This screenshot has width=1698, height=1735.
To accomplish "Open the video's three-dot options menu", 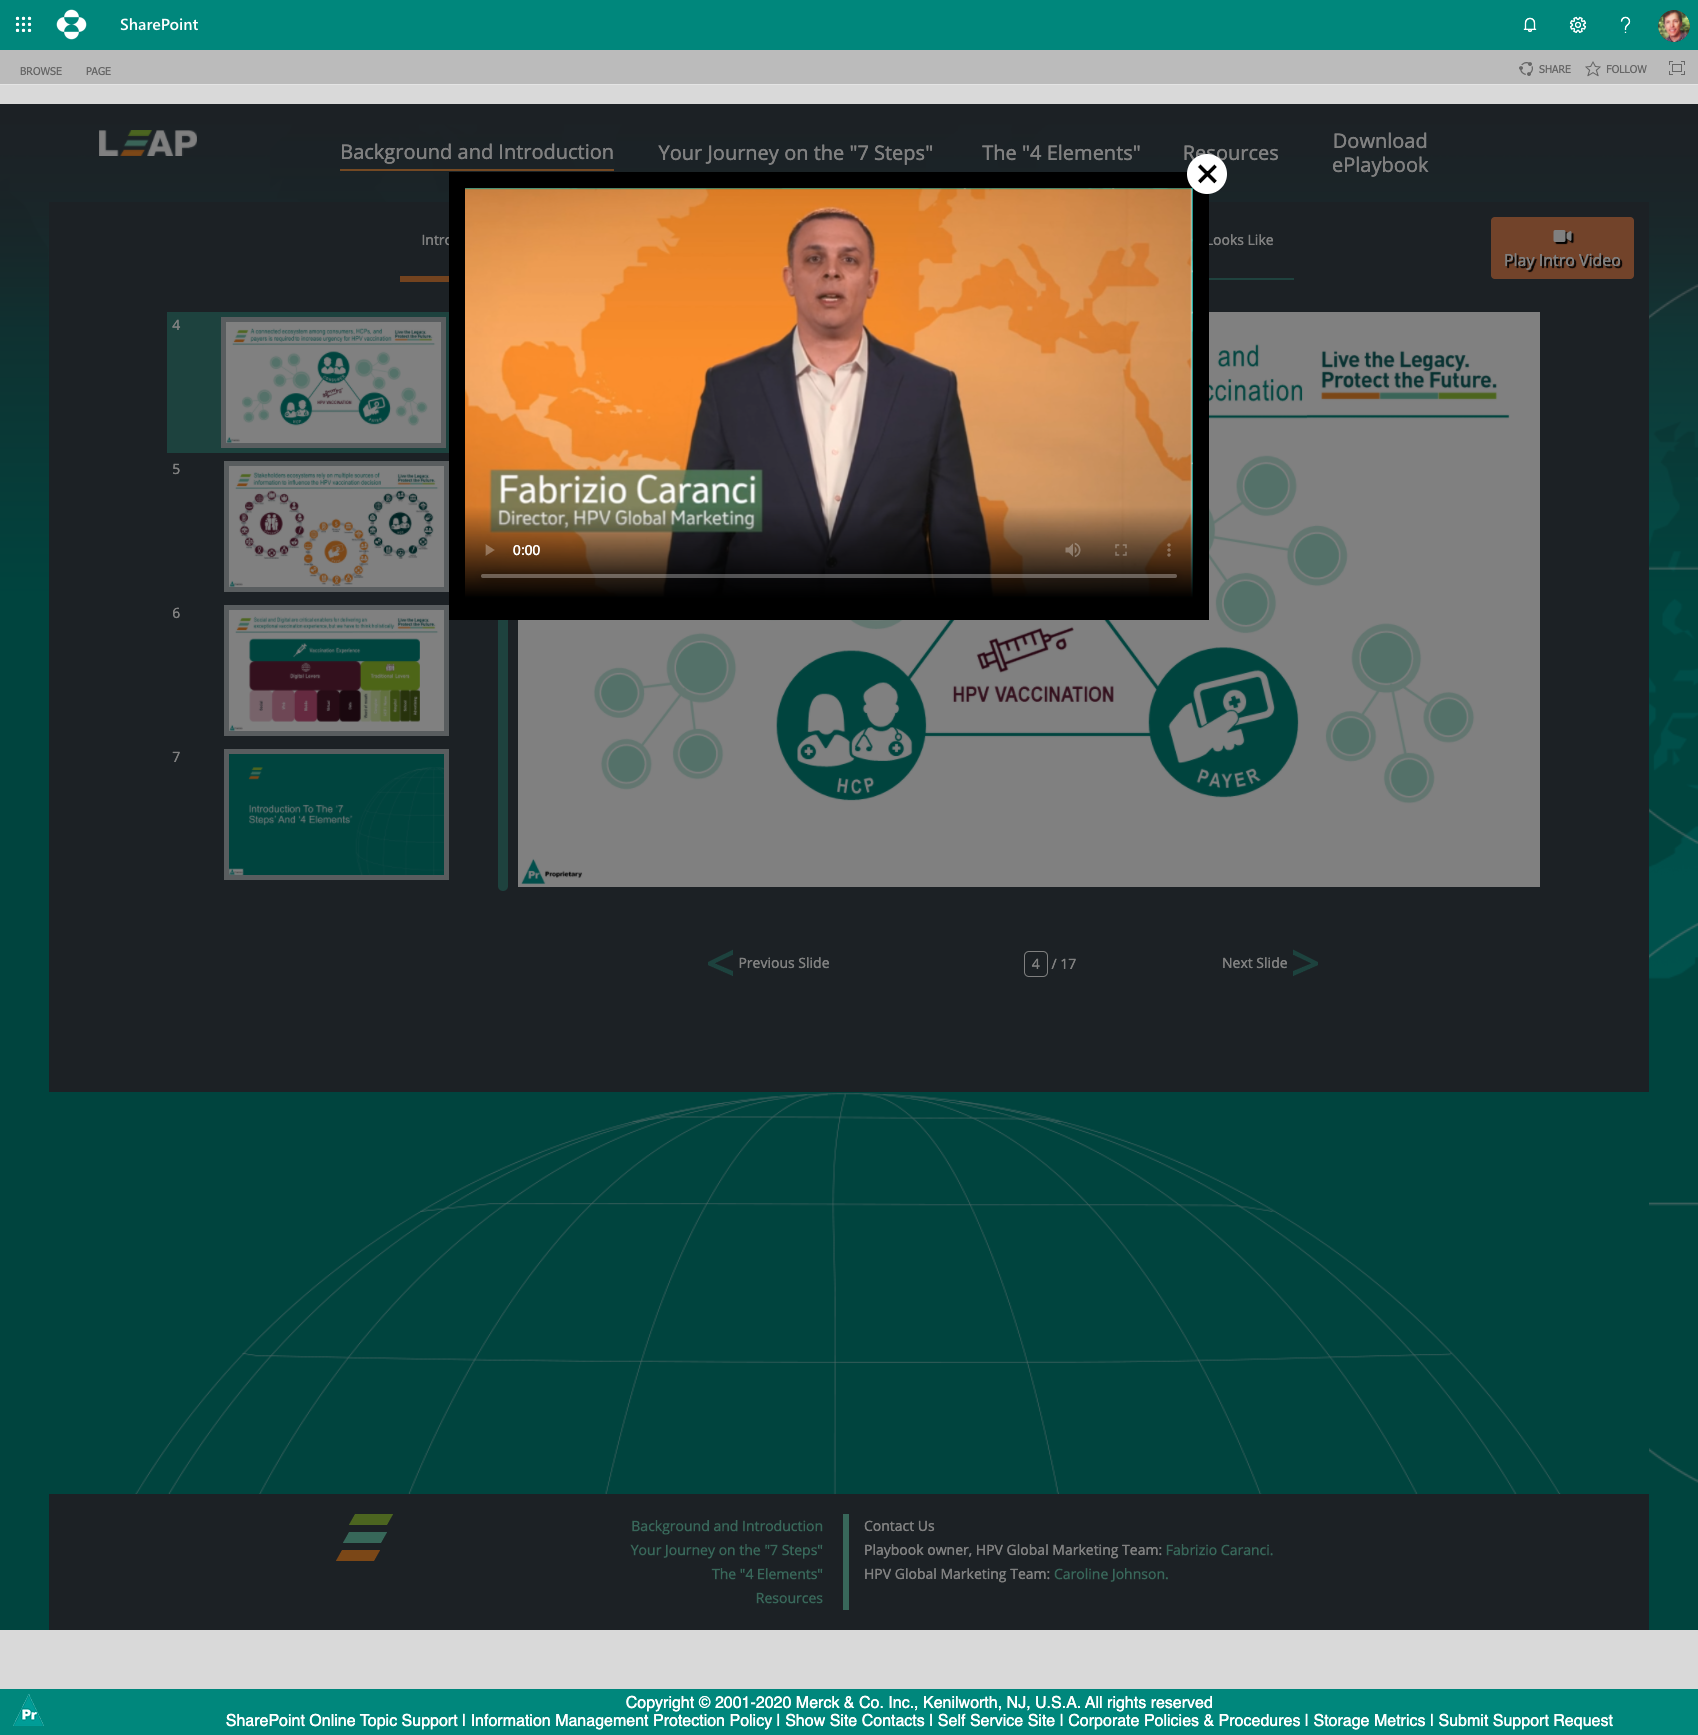I will click(1168, 550).
